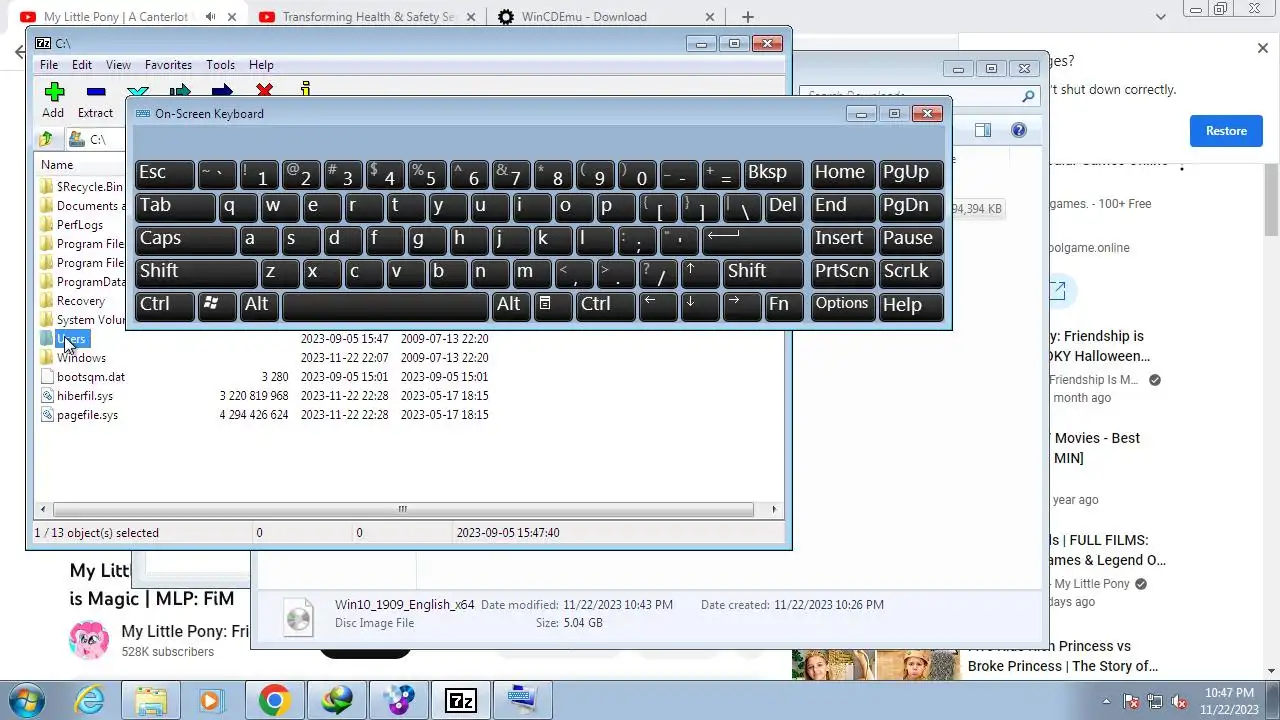Click the up-folder icon beside the address bar

point(46,139)
